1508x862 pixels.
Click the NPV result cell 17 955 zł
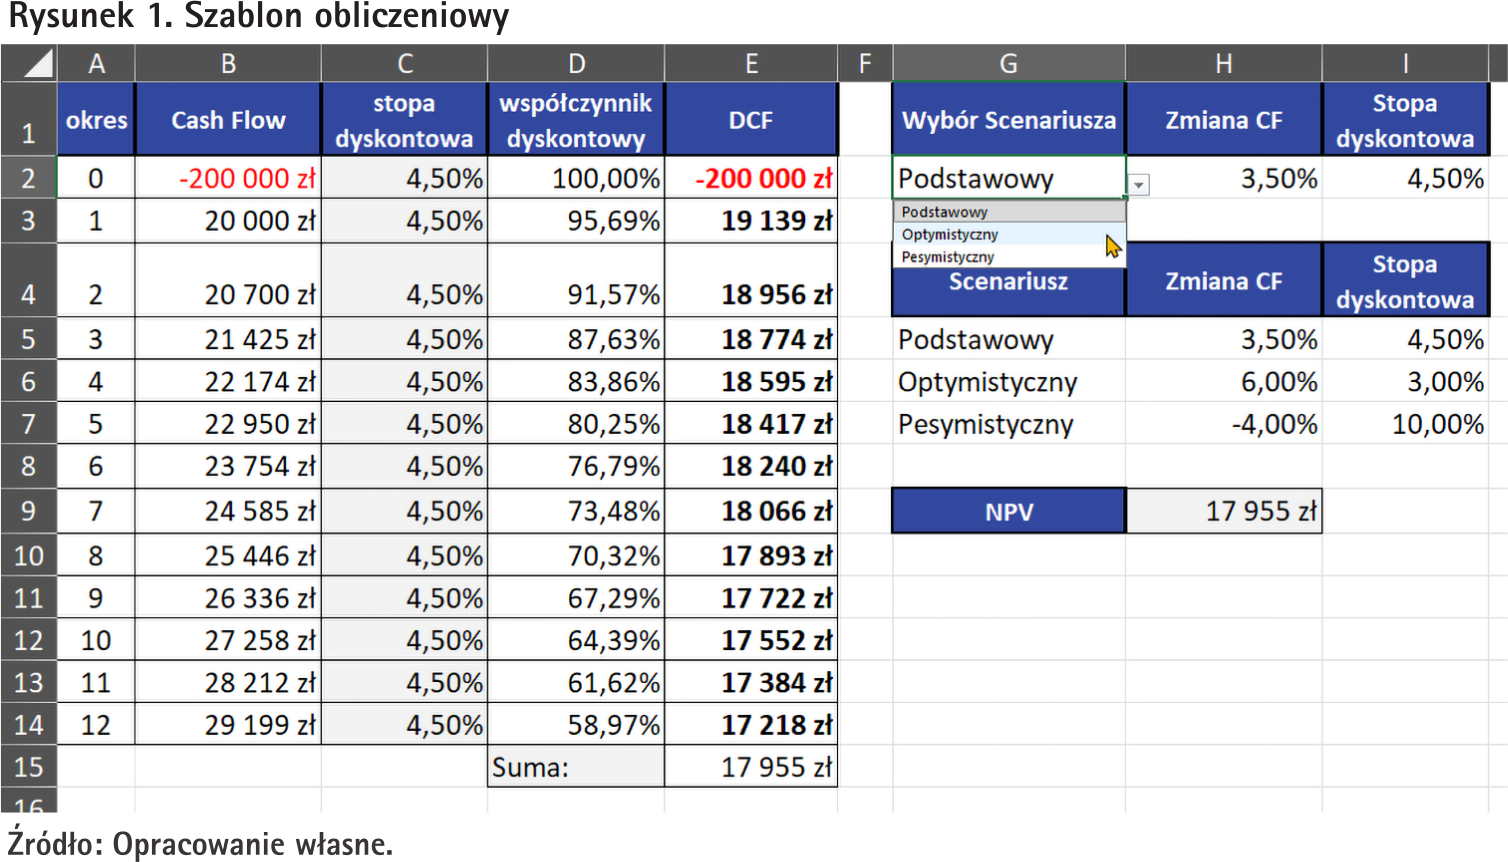coord(1224,511)
